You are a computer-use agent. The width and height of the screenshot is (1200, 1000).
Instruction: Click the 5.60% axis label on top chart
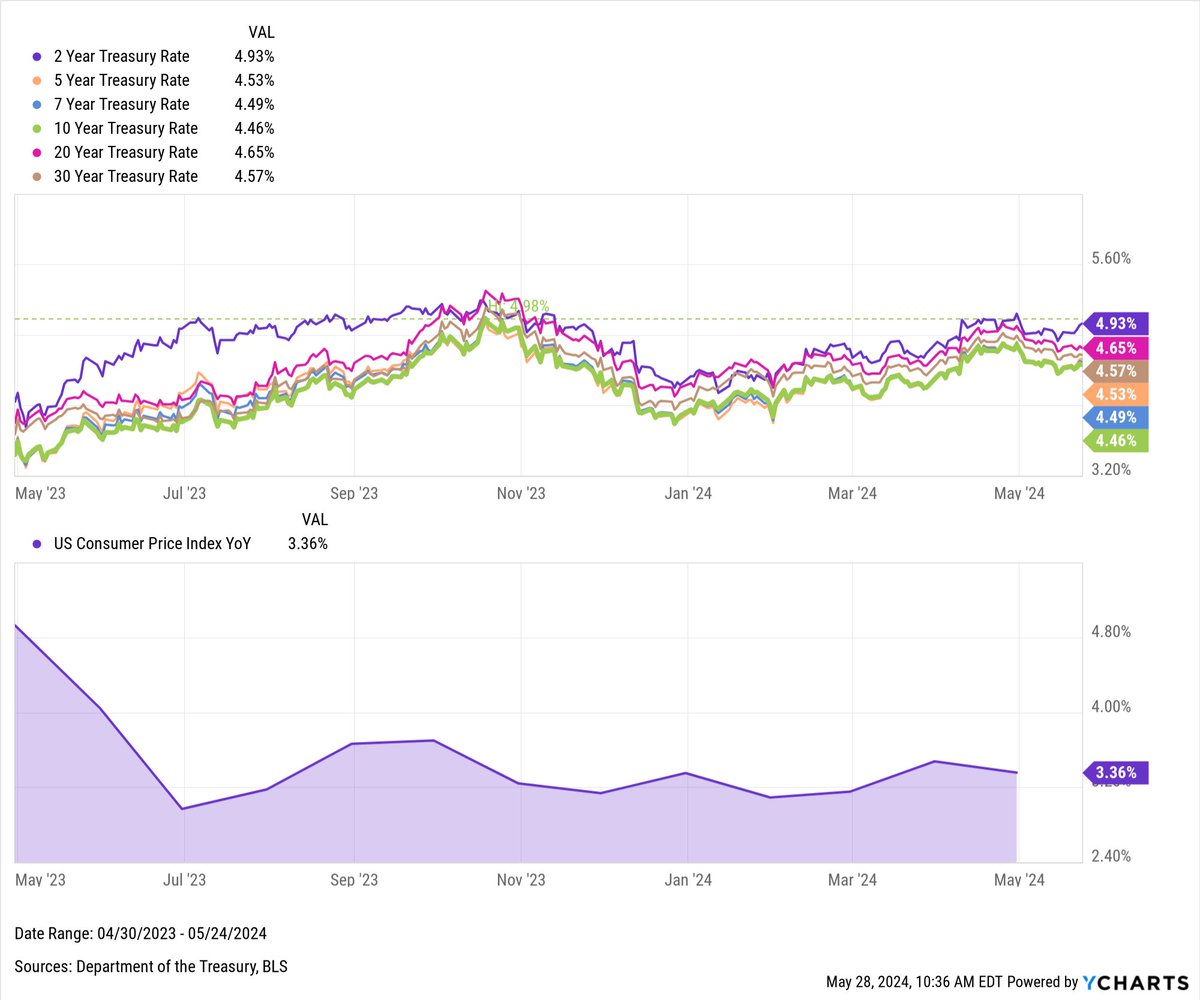tap(1110, 258)
